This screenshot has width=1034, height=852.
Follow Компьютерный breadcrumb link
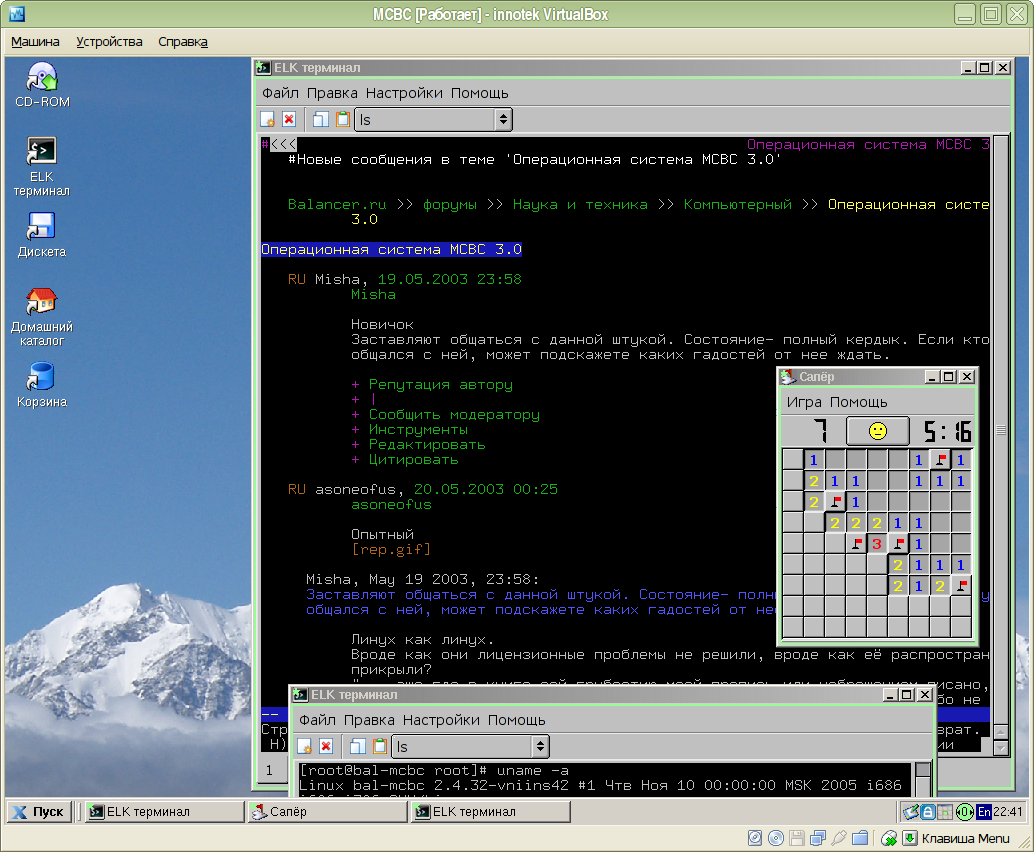click(737, 204)
